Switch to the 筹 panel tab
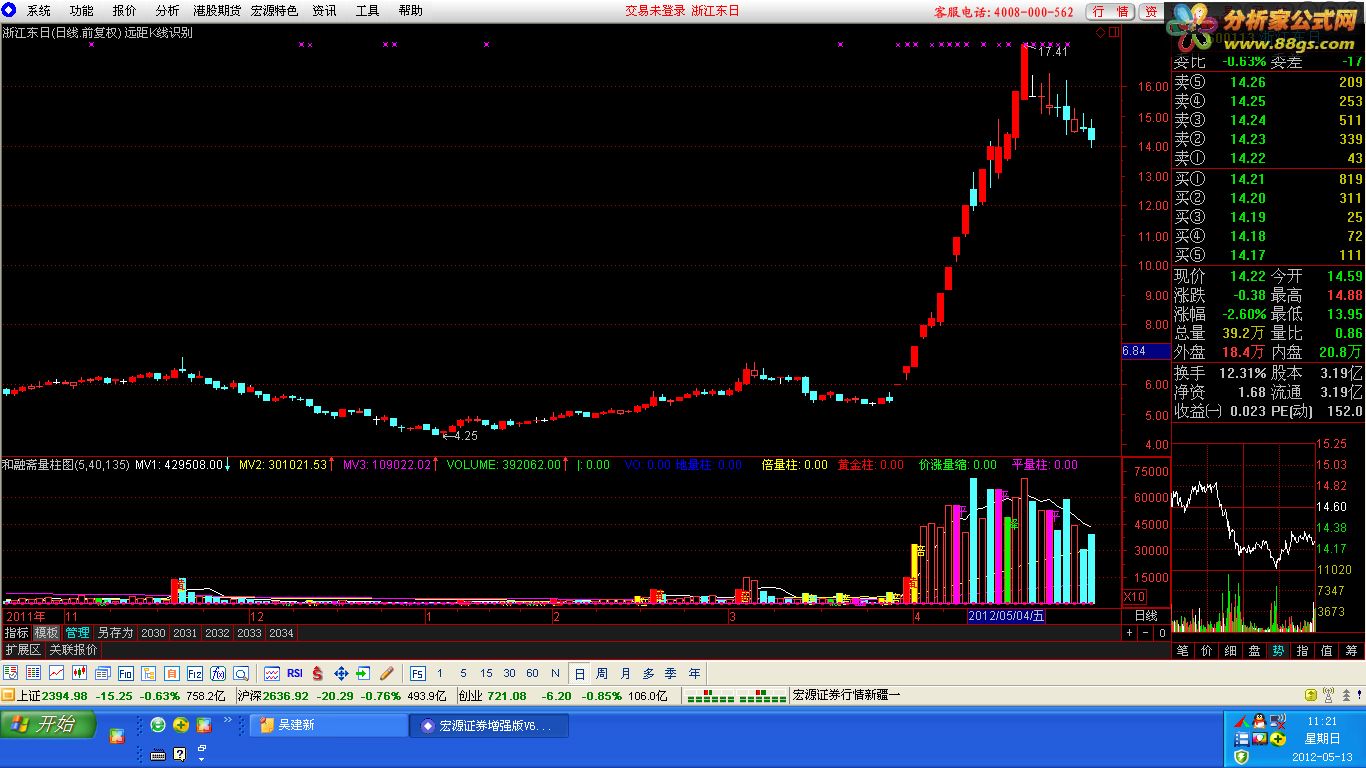The image size is (1366, 768). coord(1352,650)
